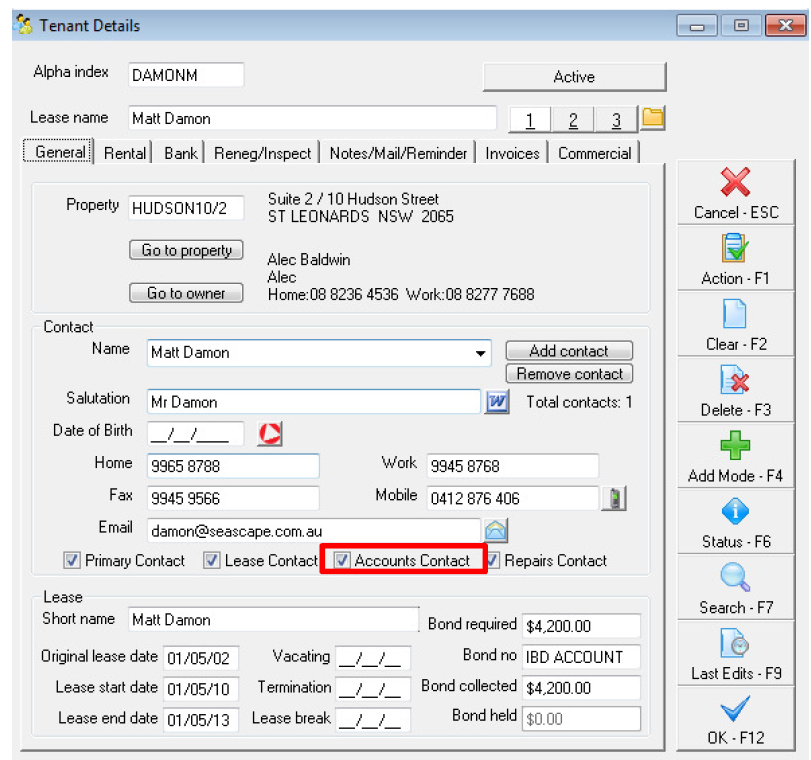Select lease name button 3
The height and width of the screenshot is (760, 811).
(x=616, y=120)
